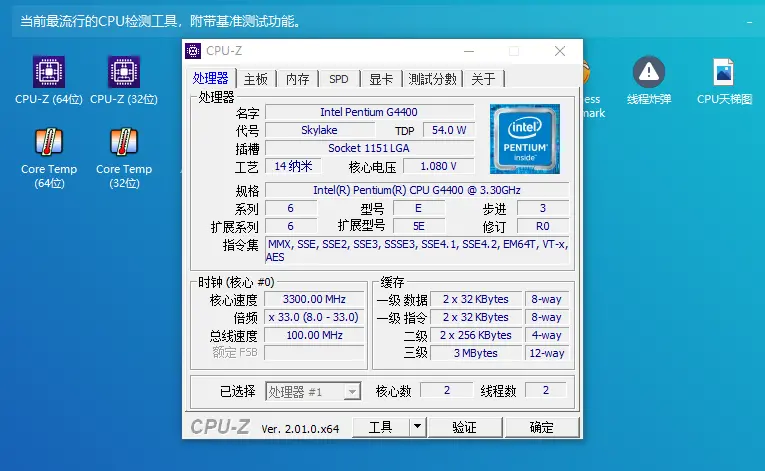The image size is (765, 471).
Task: Click the x 33.0 (8.0 - 33.0) multiplier value
Action: [x=314, y=317]
